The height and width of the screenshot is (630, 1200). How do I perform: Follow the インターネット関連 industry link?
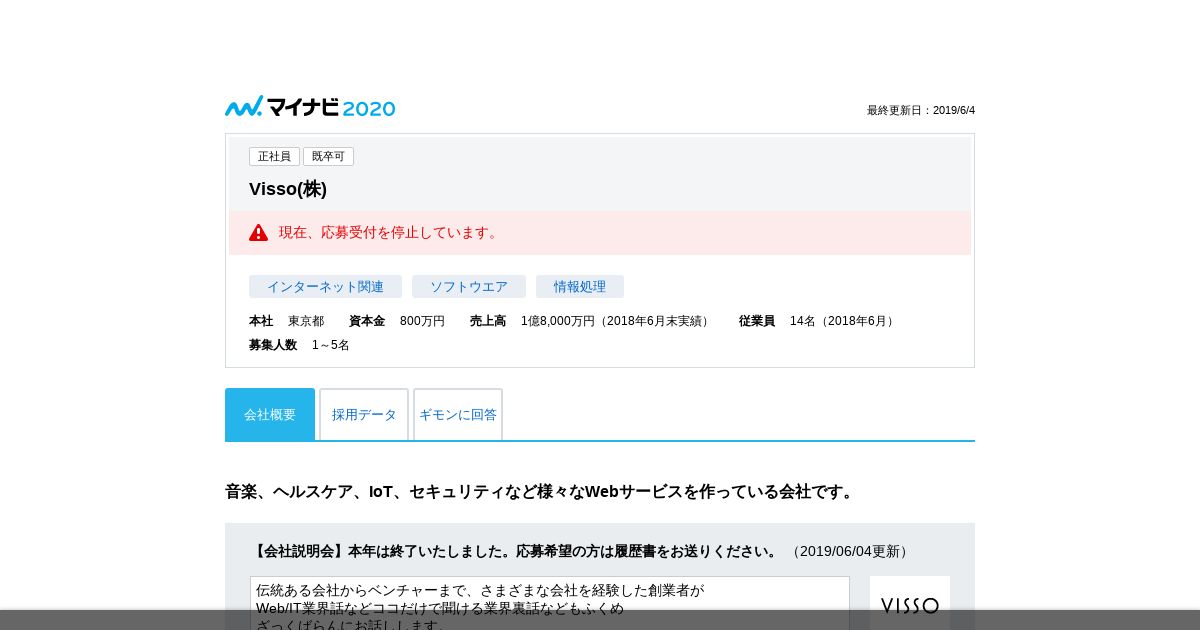(x=325, y=287)
